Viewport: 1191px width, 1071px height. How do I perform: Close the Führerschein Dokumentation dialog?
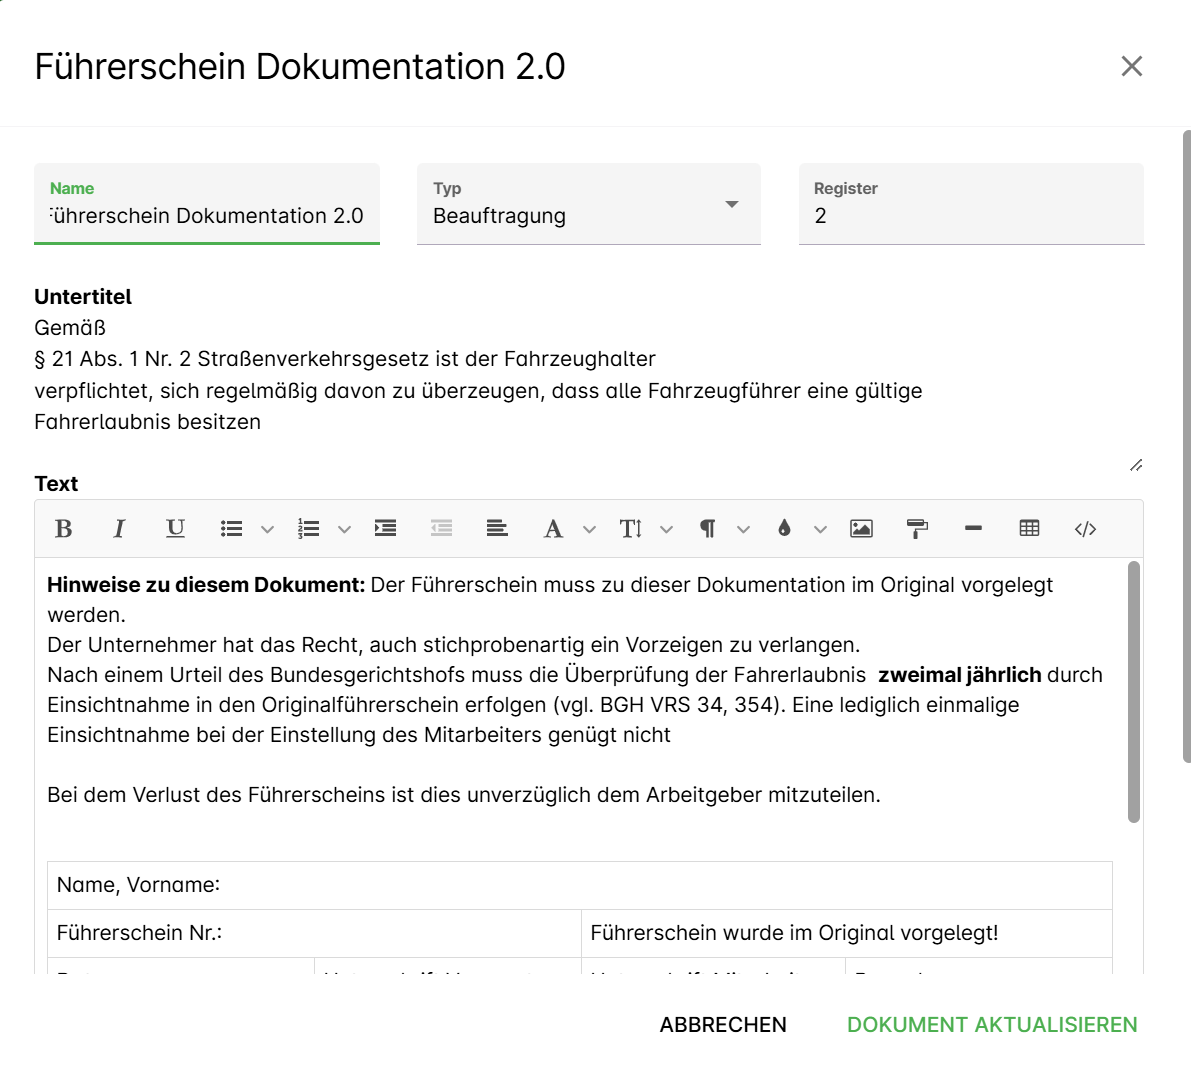[x=1131, y=66]
